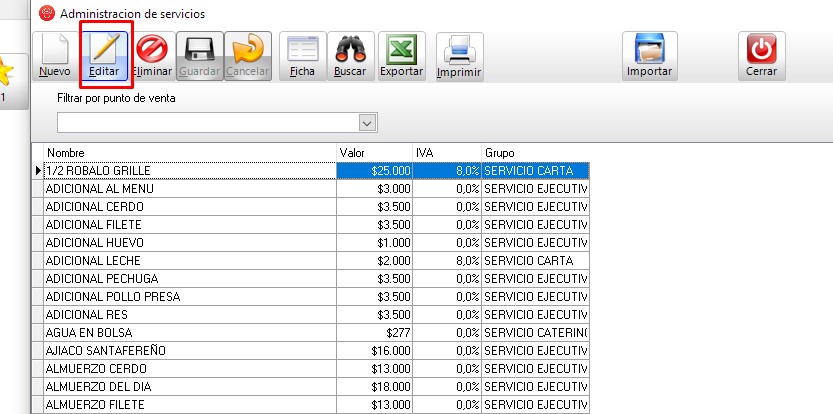Select the AGUA EN BOLSA service row
The image size is (833, 414).
190,332
